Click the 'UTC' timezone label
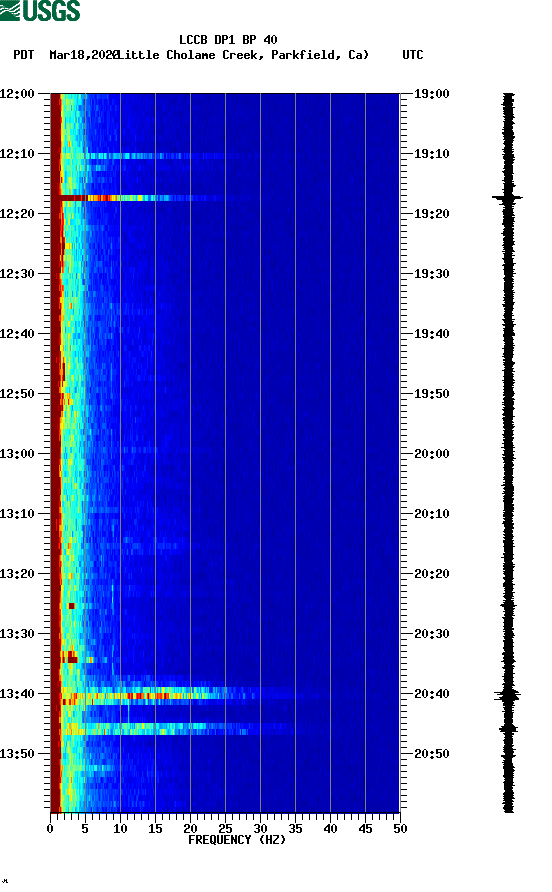The height and width of the screenshot is (892, 552). 413,55
